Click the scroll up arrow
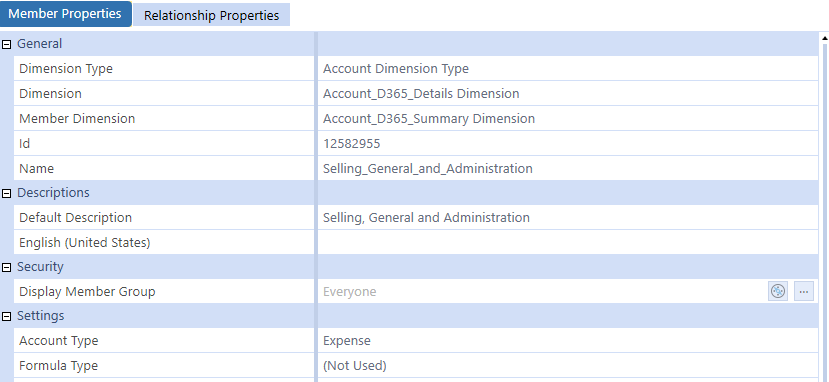829x382 pixels. coord(824,38)
